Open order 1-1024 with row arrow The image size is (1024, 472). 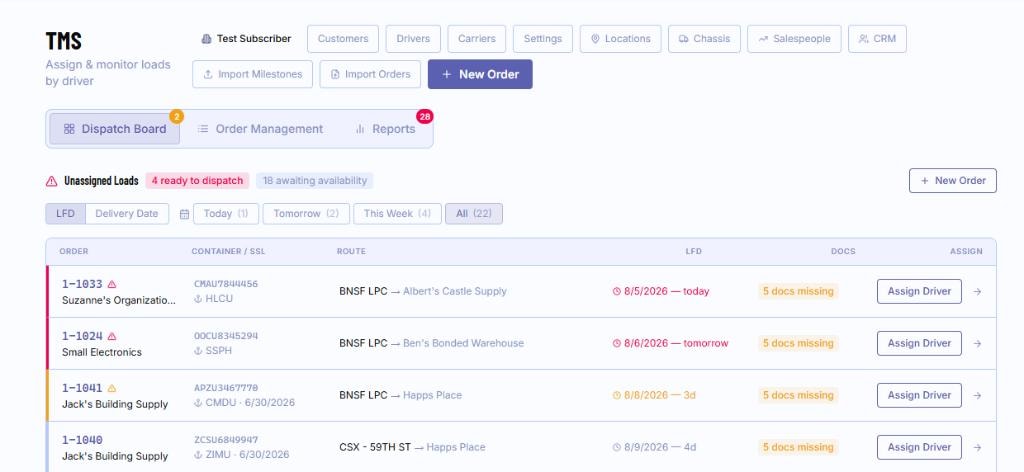(x=977, y=343)
